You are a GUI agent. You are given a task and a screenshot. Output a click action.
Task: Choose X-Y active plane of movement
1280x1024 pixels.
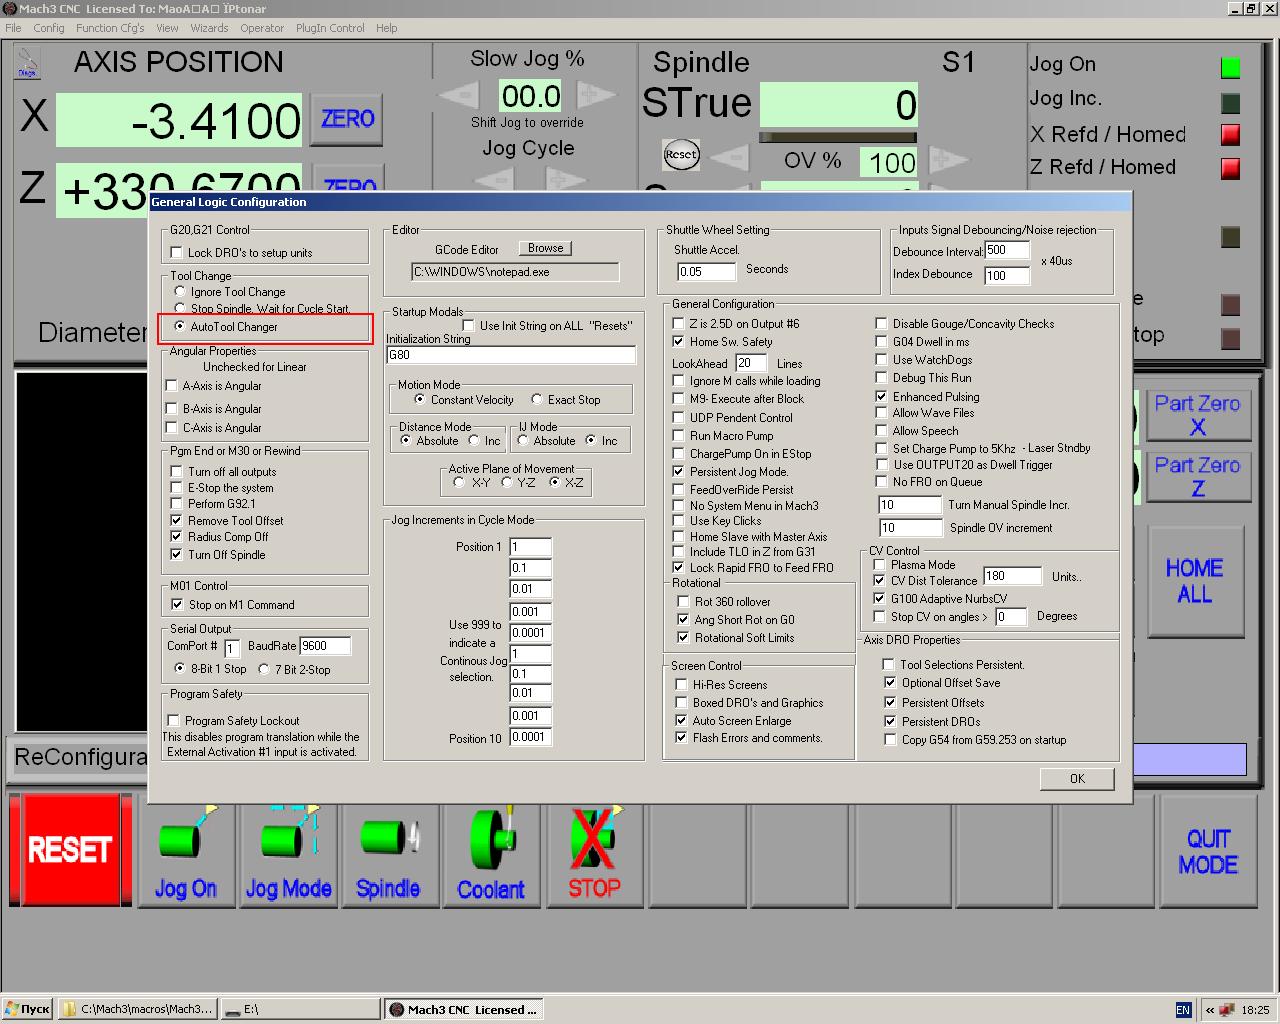(x=459, y=482)
